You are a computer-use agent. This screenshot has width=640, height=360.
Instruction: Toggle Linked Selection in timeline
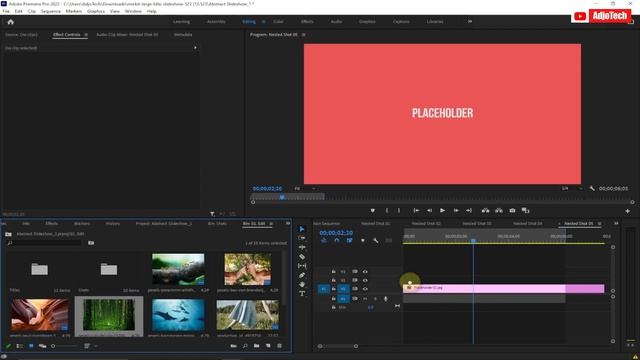[x=350, y=241]
